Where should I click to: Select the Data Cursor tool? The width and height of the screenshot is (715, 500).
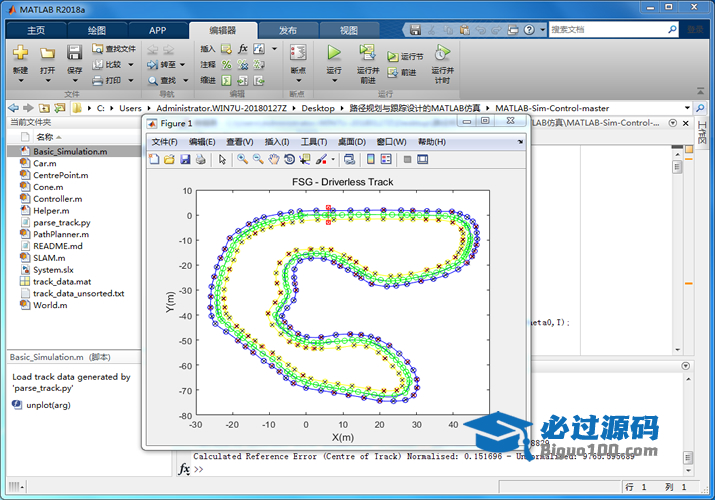tap(304, 159)
